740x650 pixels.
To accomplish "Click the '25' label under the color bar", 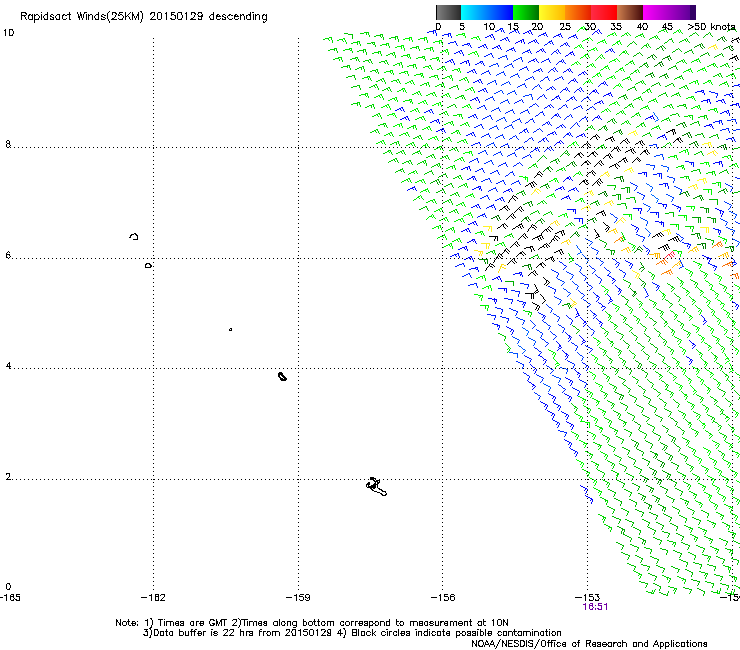I will click(564, 27).
